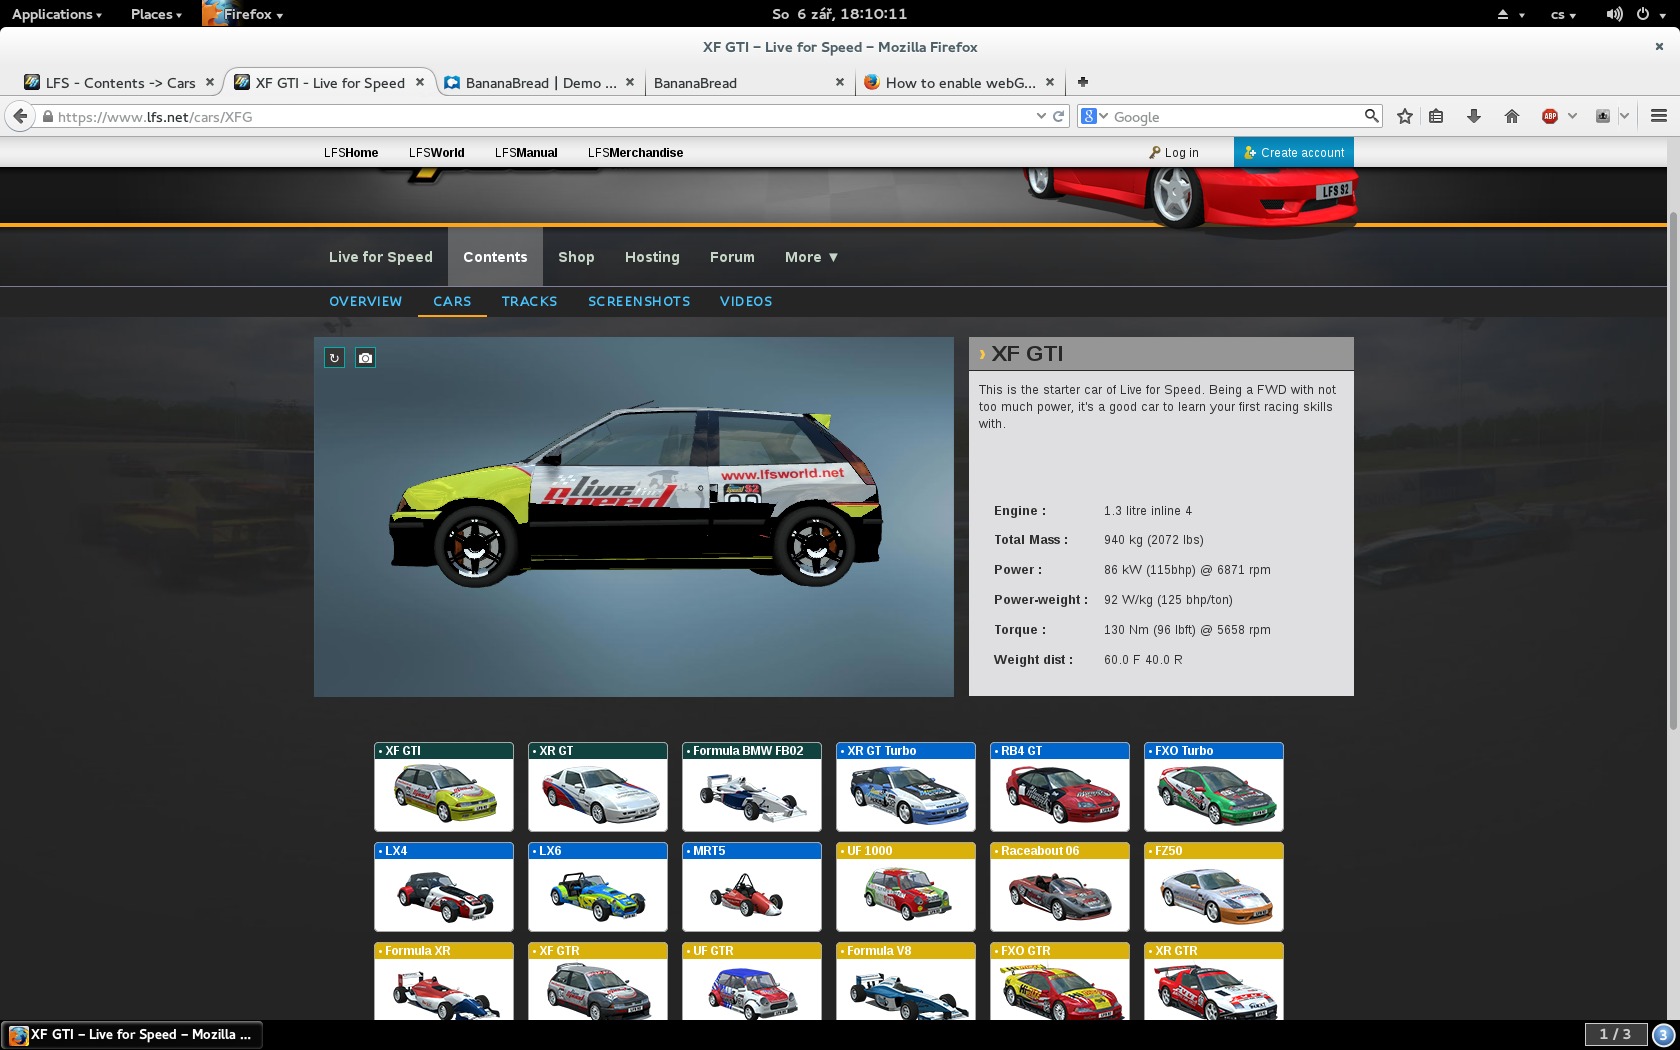Expand the Adblock Plus dropdown arrow

click(1572, 117)
